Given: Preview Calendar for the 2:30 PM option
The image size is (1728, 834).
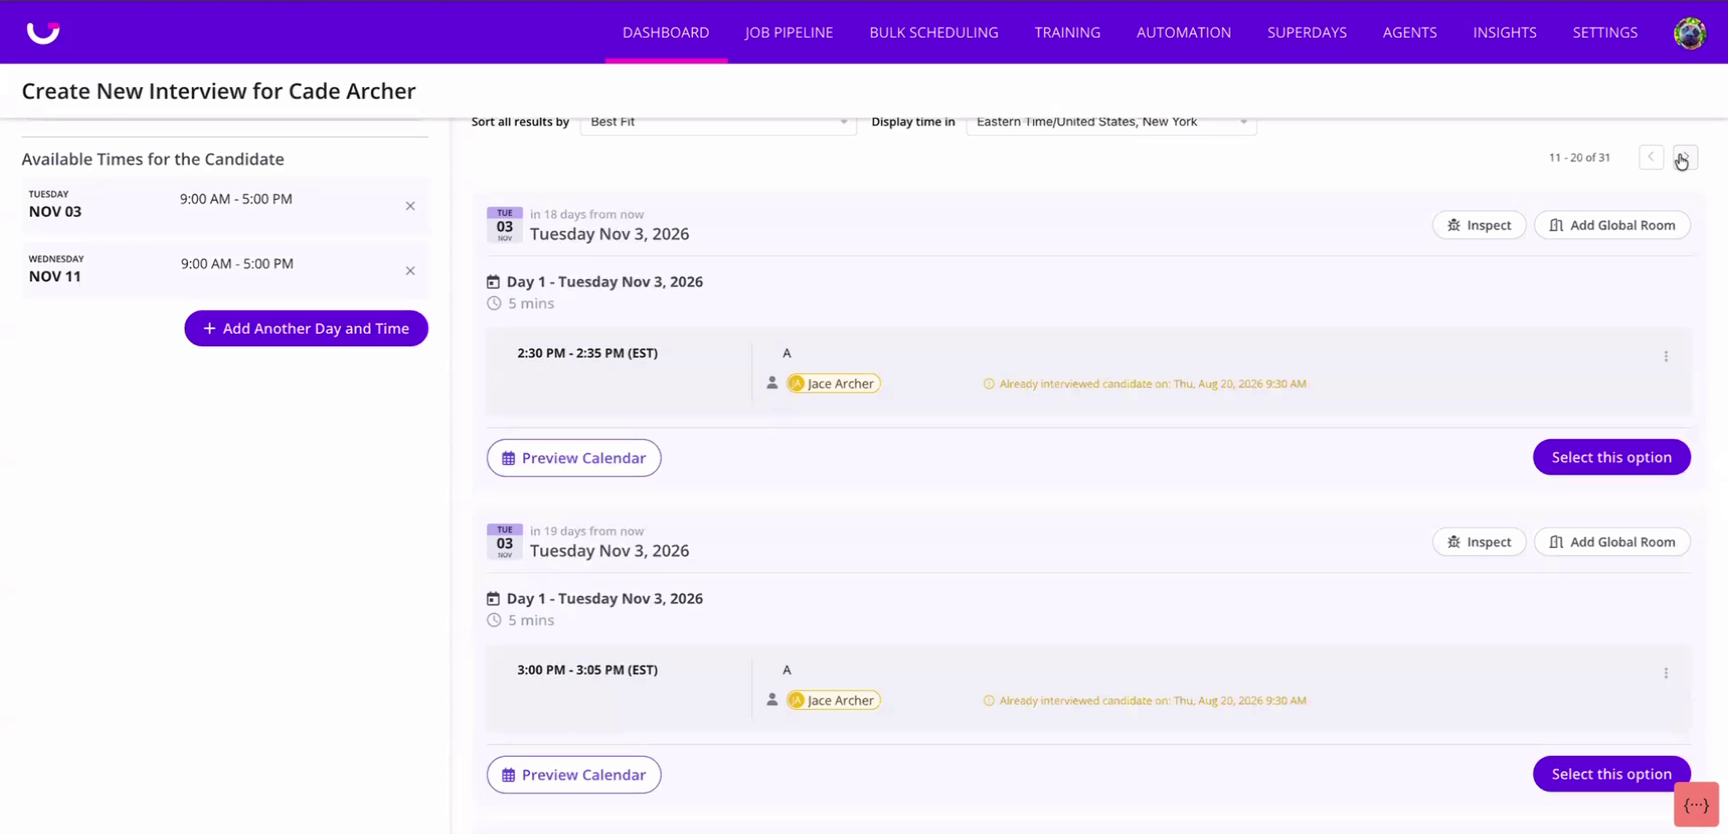Looking at the screenshot, I should pyautogui.click(x=574, y=458).
